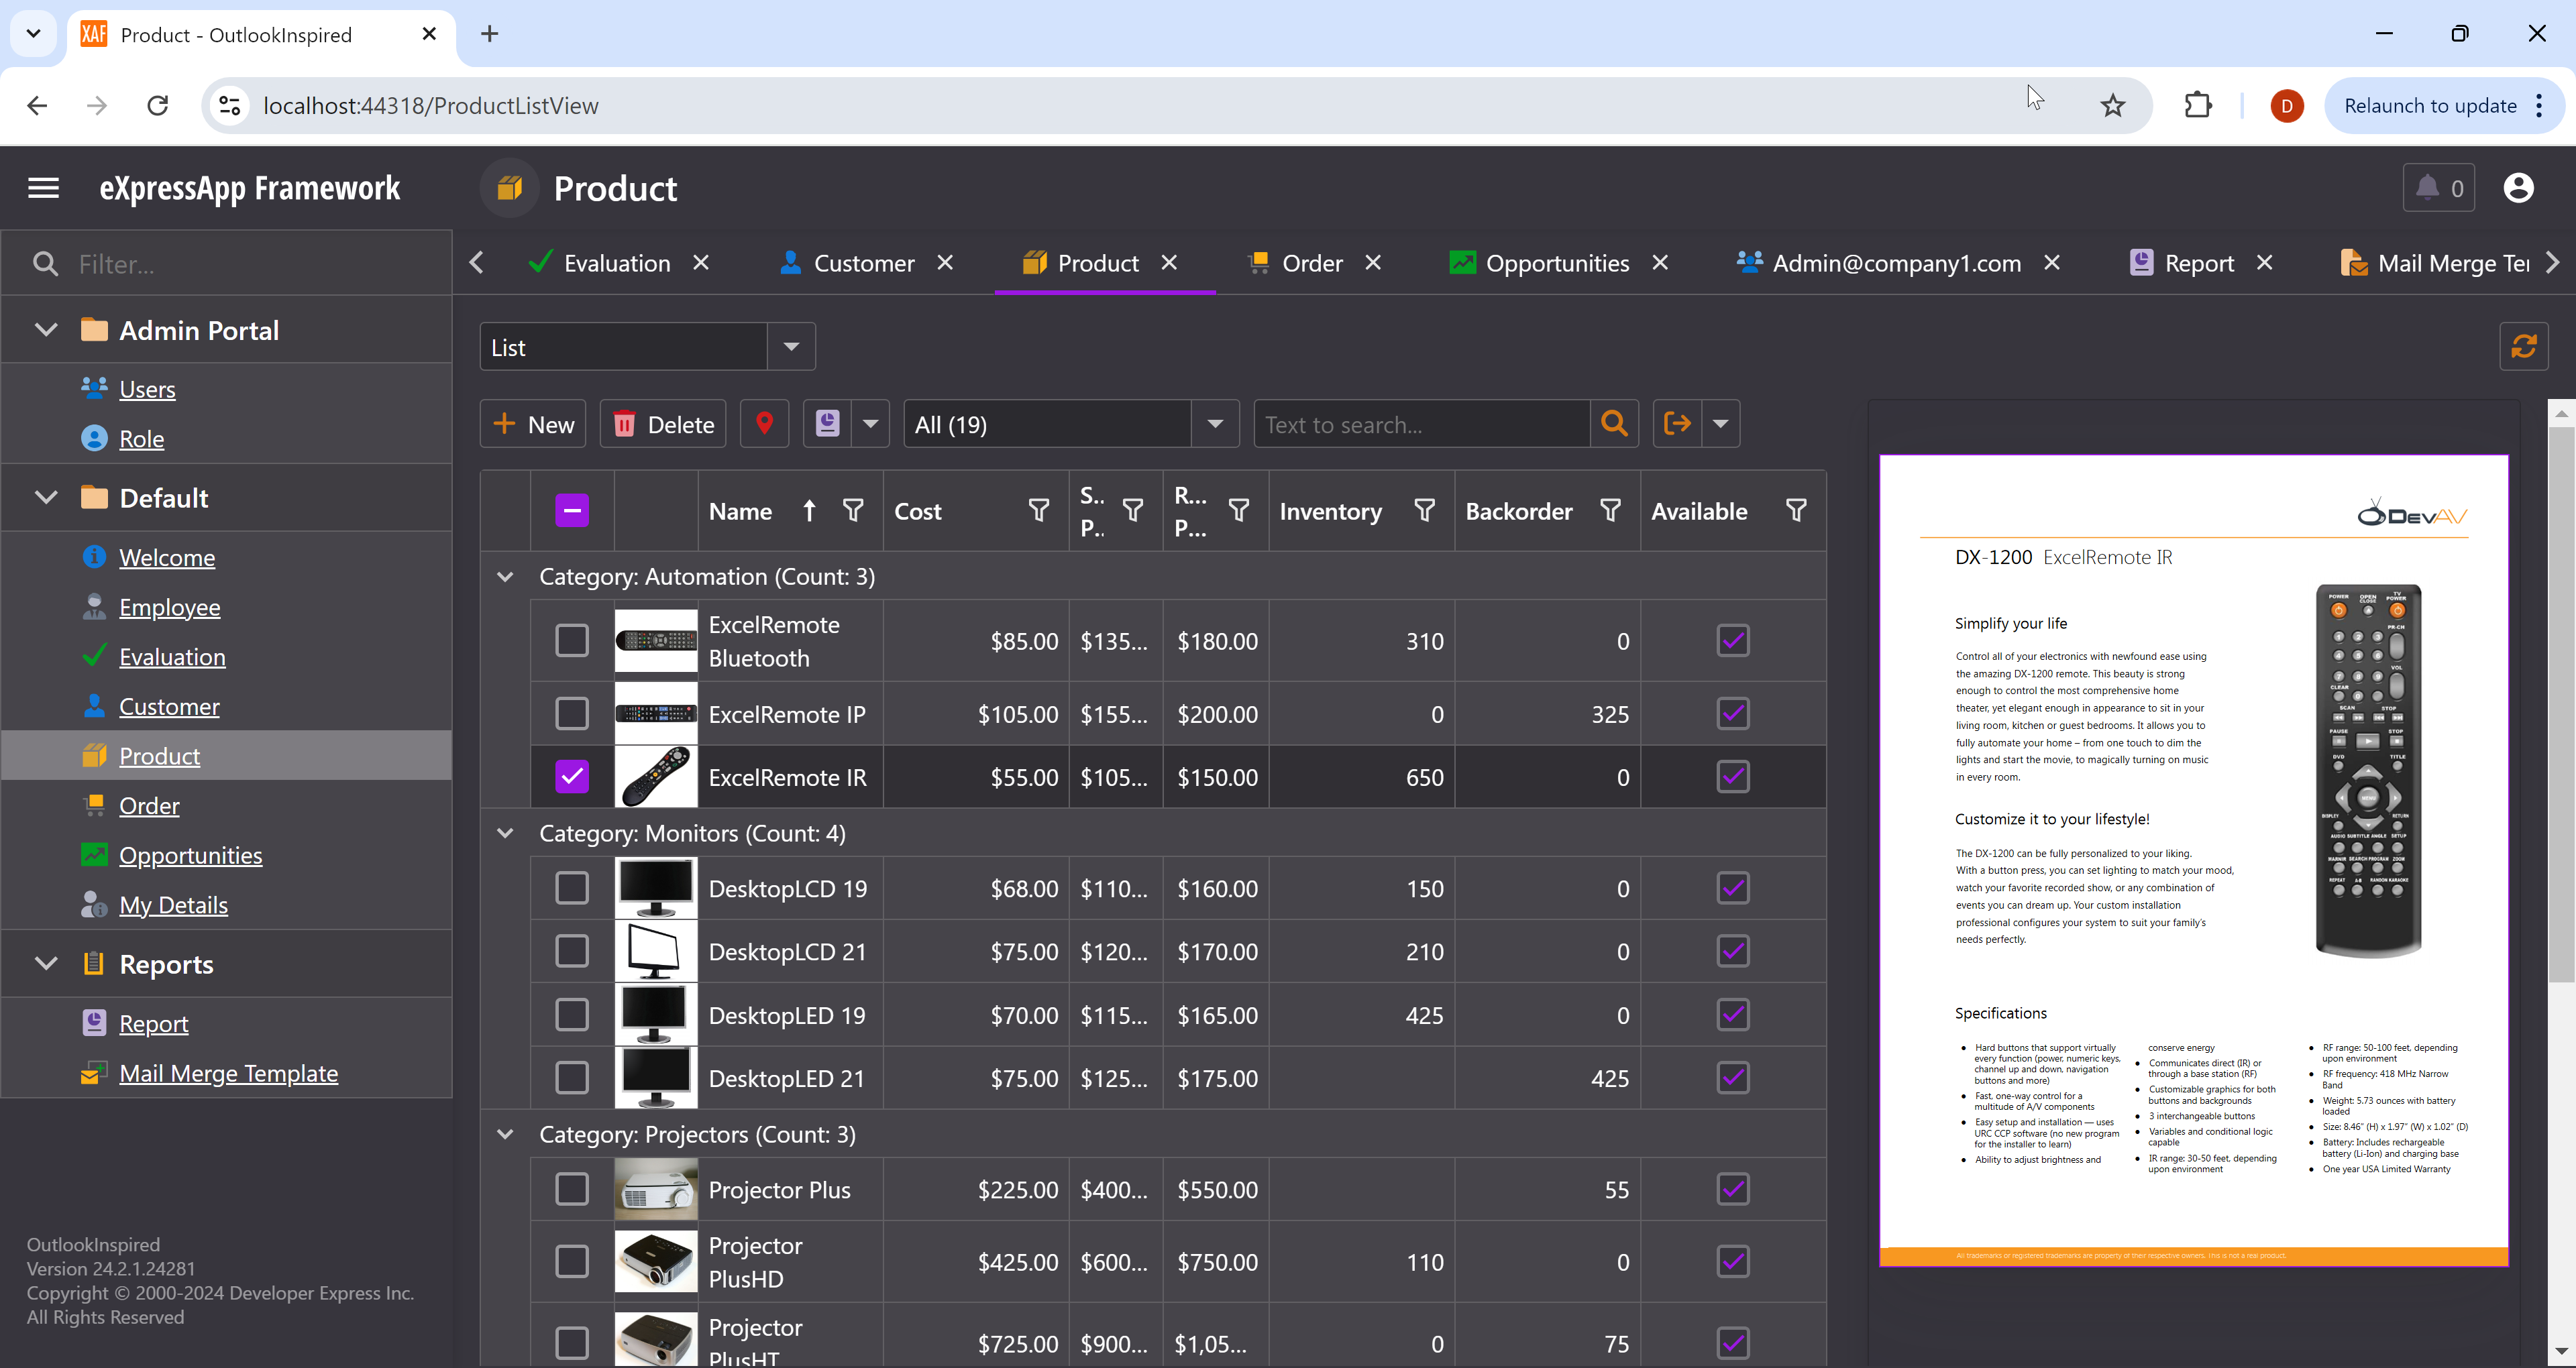Screen dimensions: 2576x1368
Task: Click the refresh icon above the preview
Action: tap(2523, 346)
